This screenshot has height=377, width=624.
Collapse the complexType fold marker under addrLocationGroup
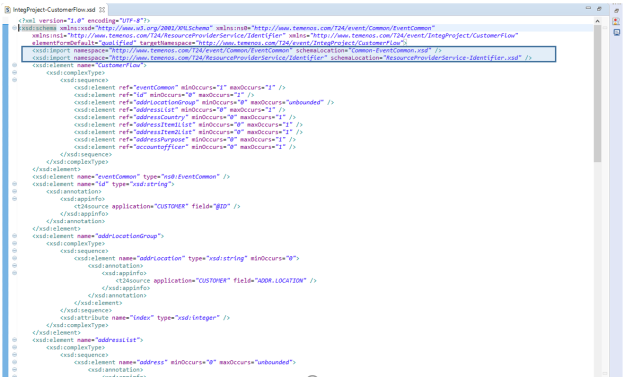click(x=14, y=243)
